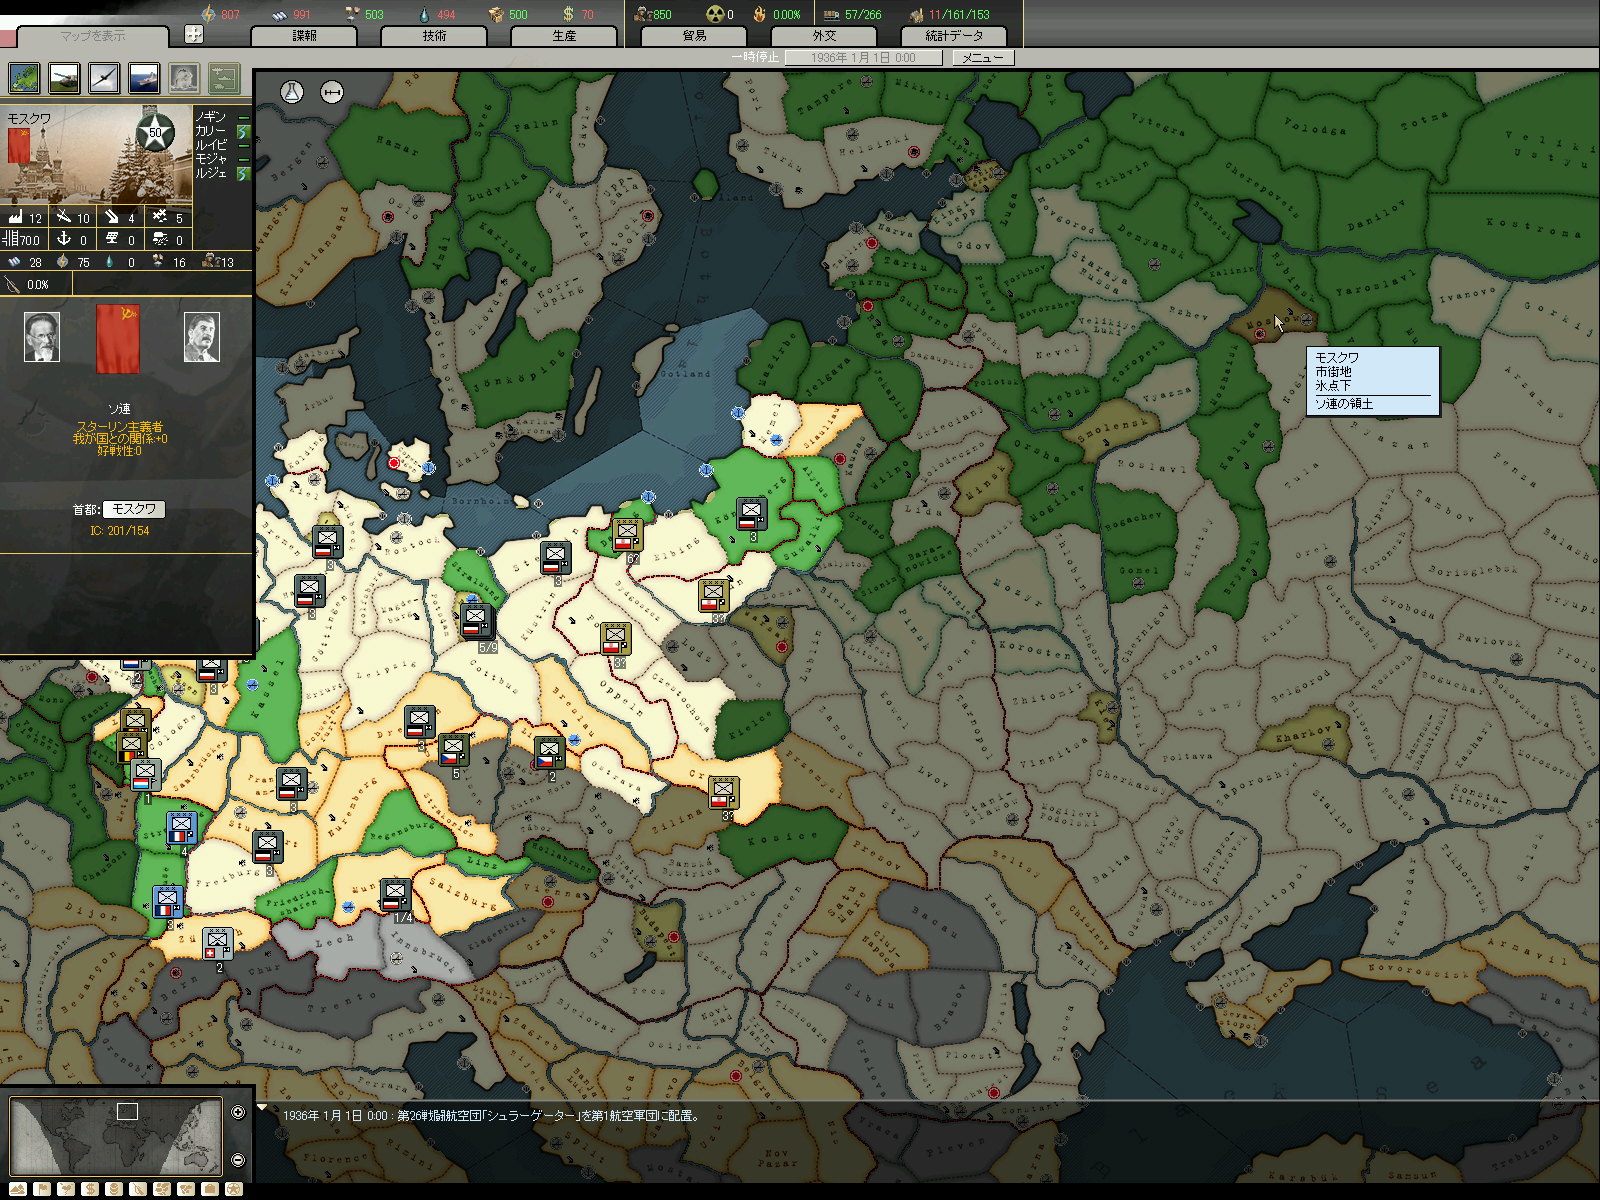
Task: Click the plus icon beside the map tab
Action: (194, 34)
